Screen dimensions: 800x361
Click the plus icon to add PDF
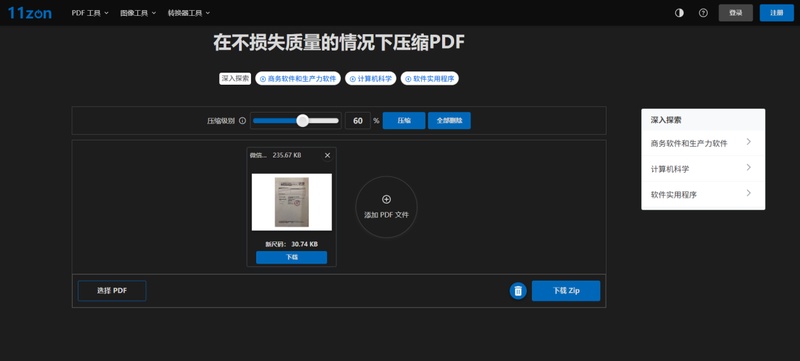(386, 199)
